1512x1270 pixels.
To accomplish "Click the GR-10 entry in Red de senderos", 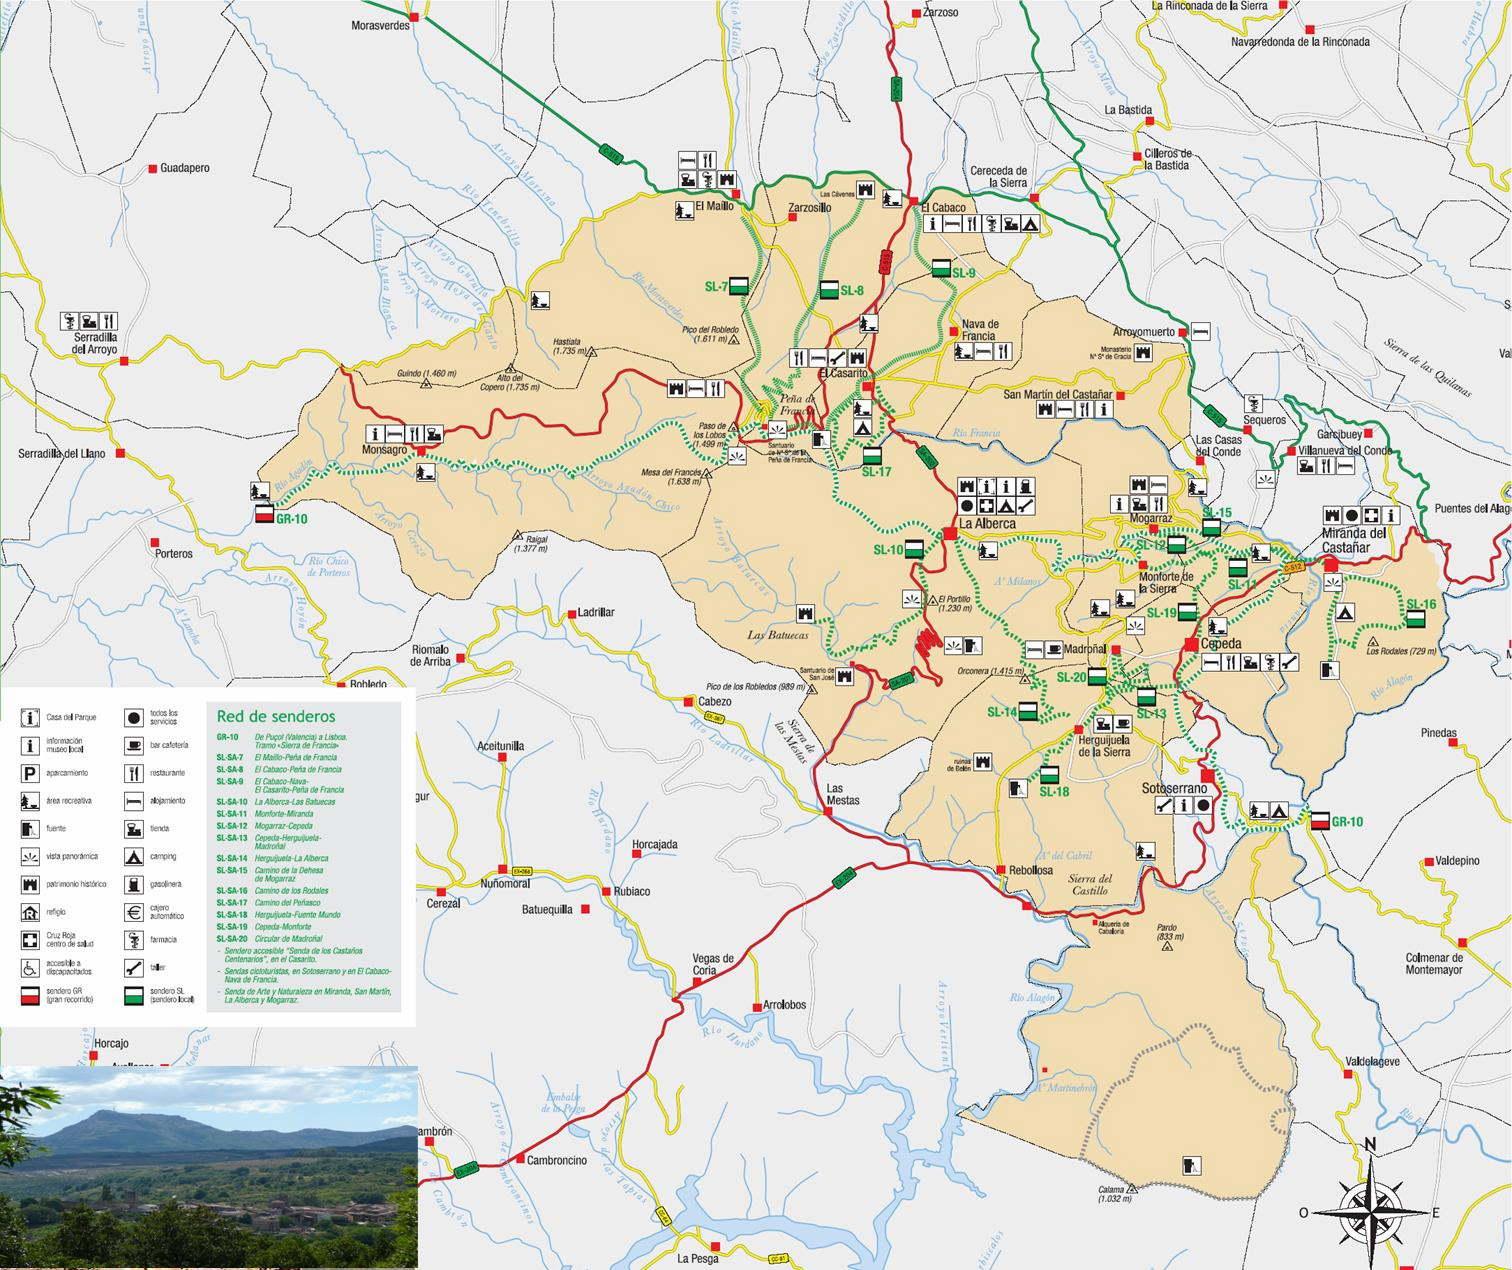I will coord(228,737).
